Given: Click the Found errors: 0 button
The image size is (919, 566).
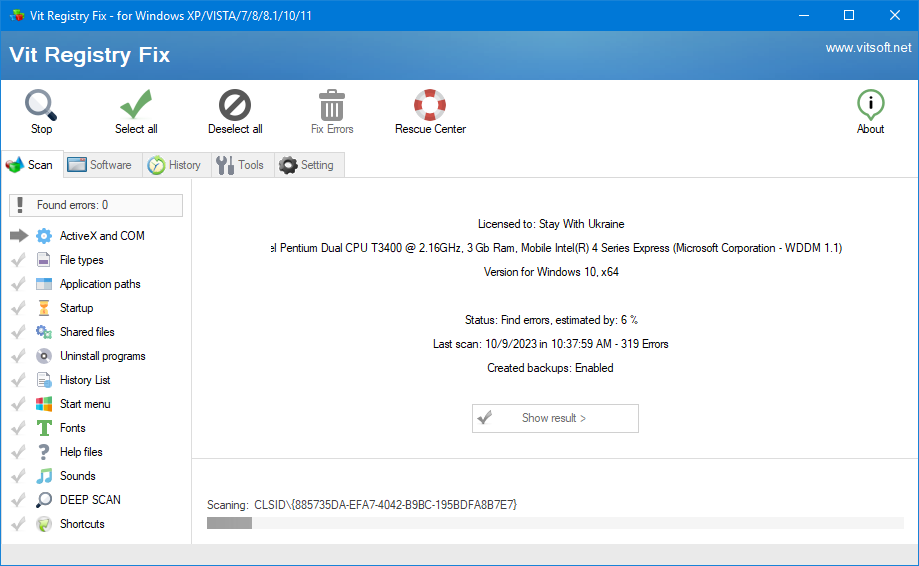Looking at the screenshot, I should [96, 205].
